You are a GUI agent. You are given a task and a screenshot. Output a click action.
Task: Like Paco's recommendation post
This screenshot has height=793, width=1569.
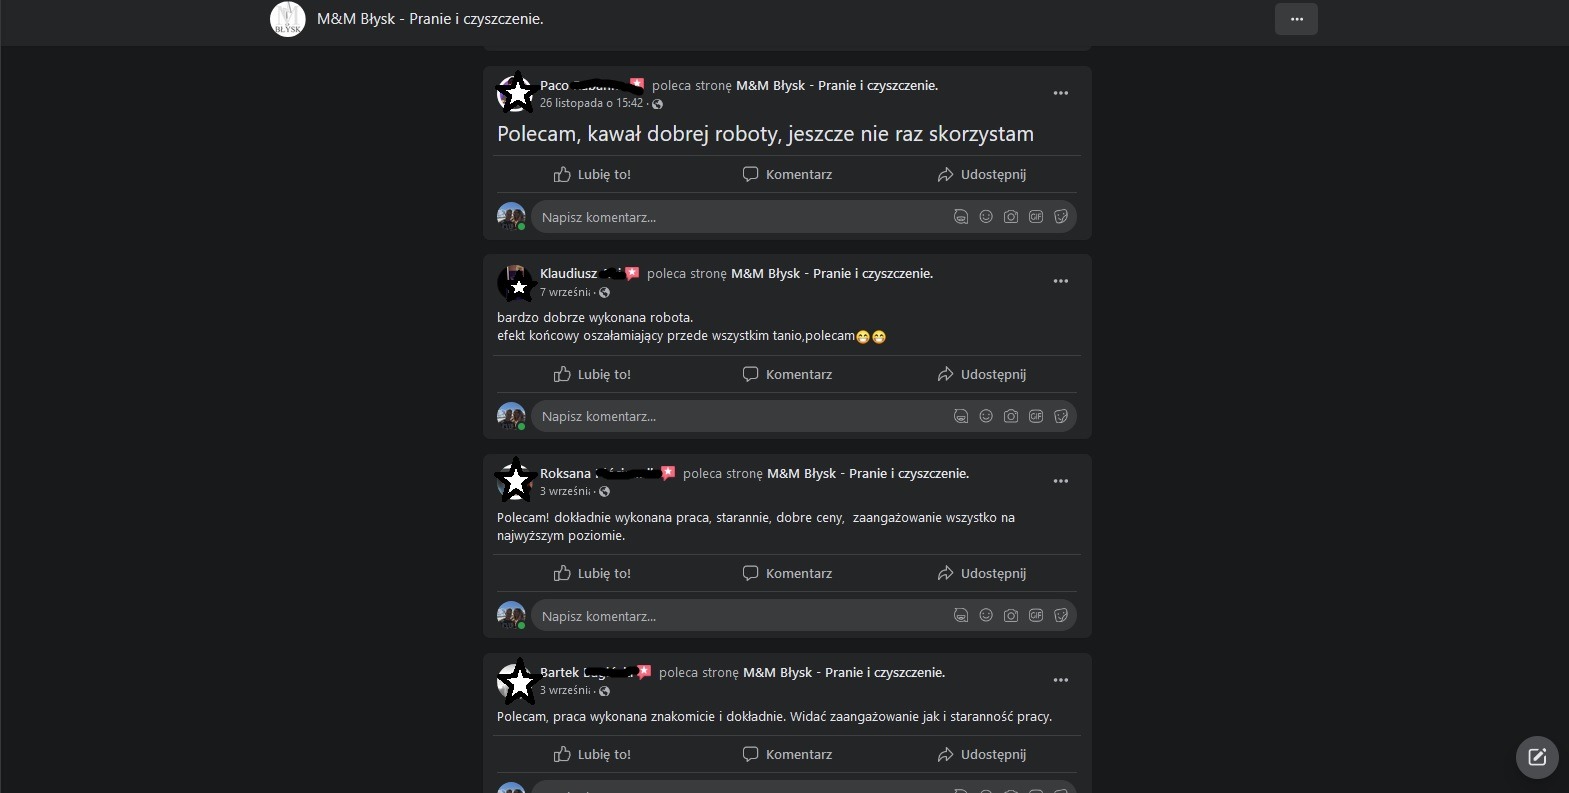592,174
